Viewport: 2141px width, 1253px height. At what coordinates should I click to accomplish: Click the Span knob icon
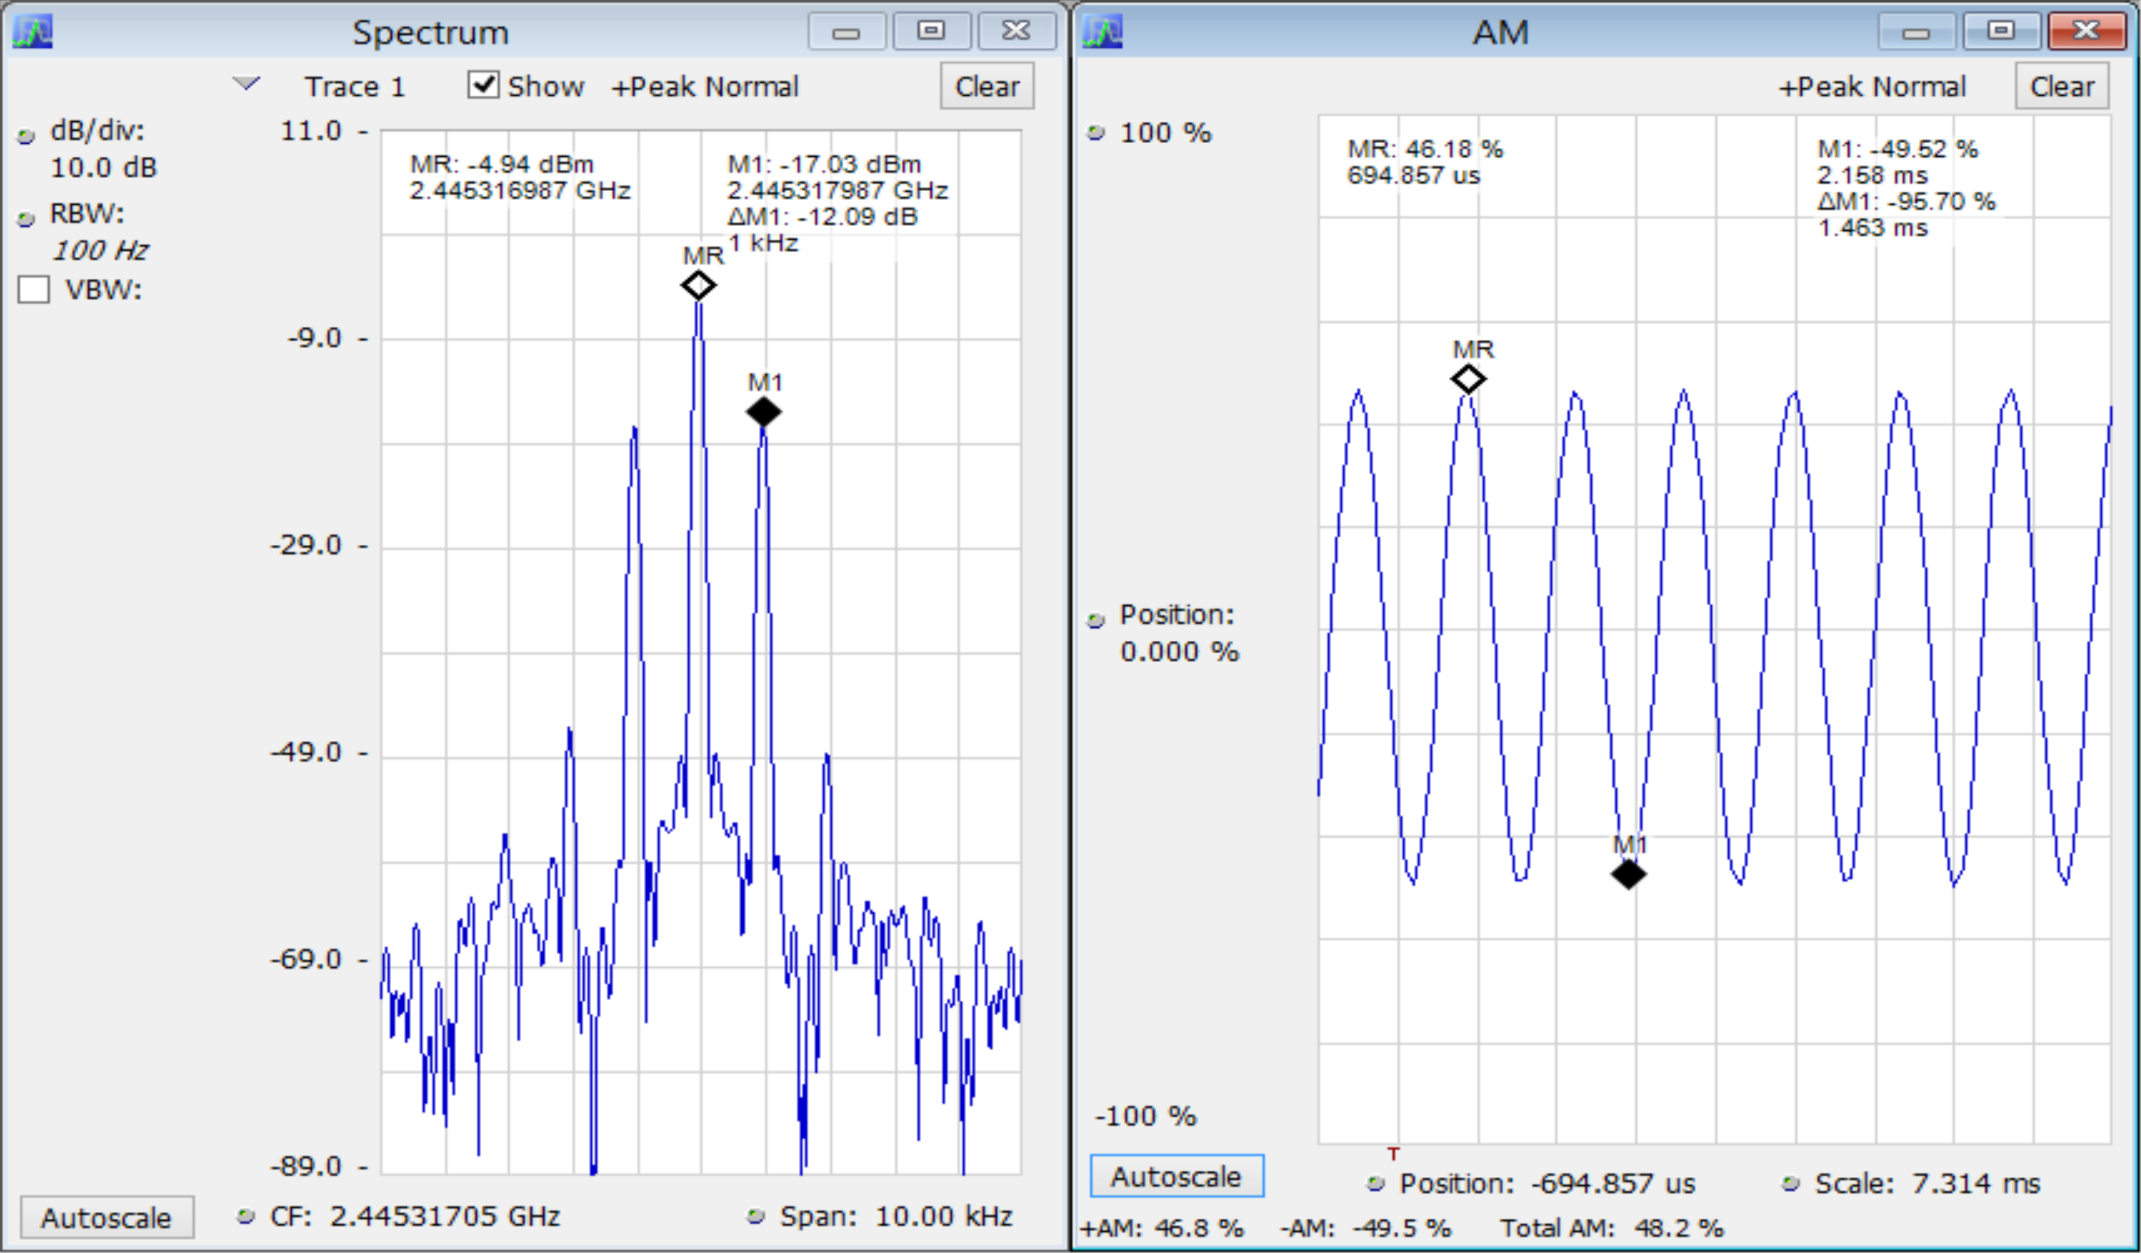[x=755, y=1216]
